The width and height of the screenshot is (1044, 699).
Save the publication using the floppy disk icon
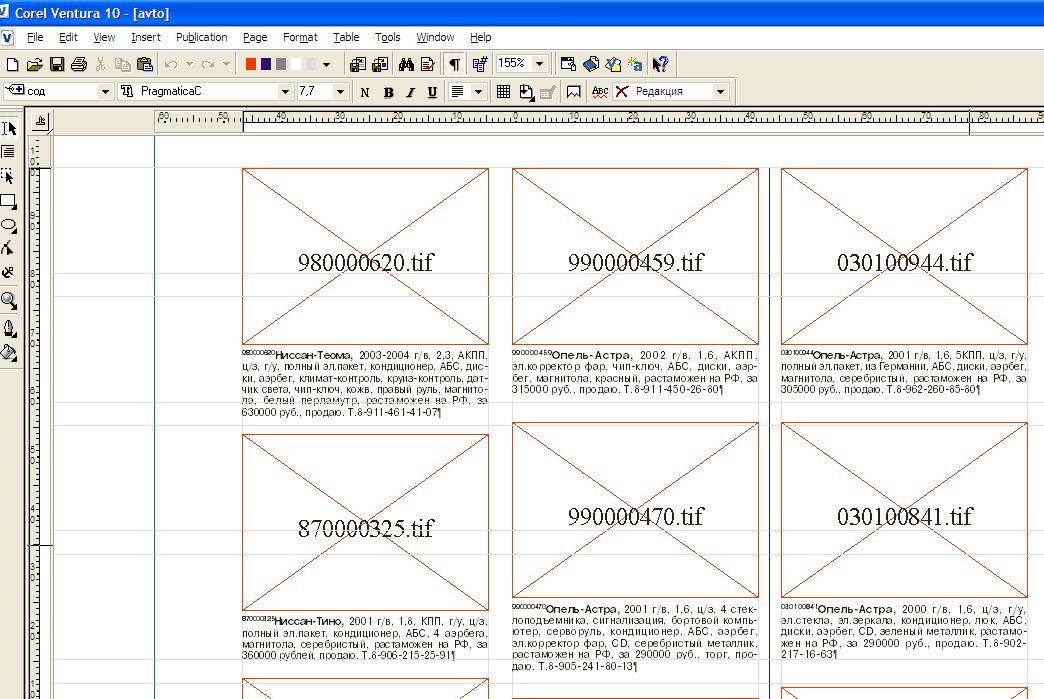(57, 65)
